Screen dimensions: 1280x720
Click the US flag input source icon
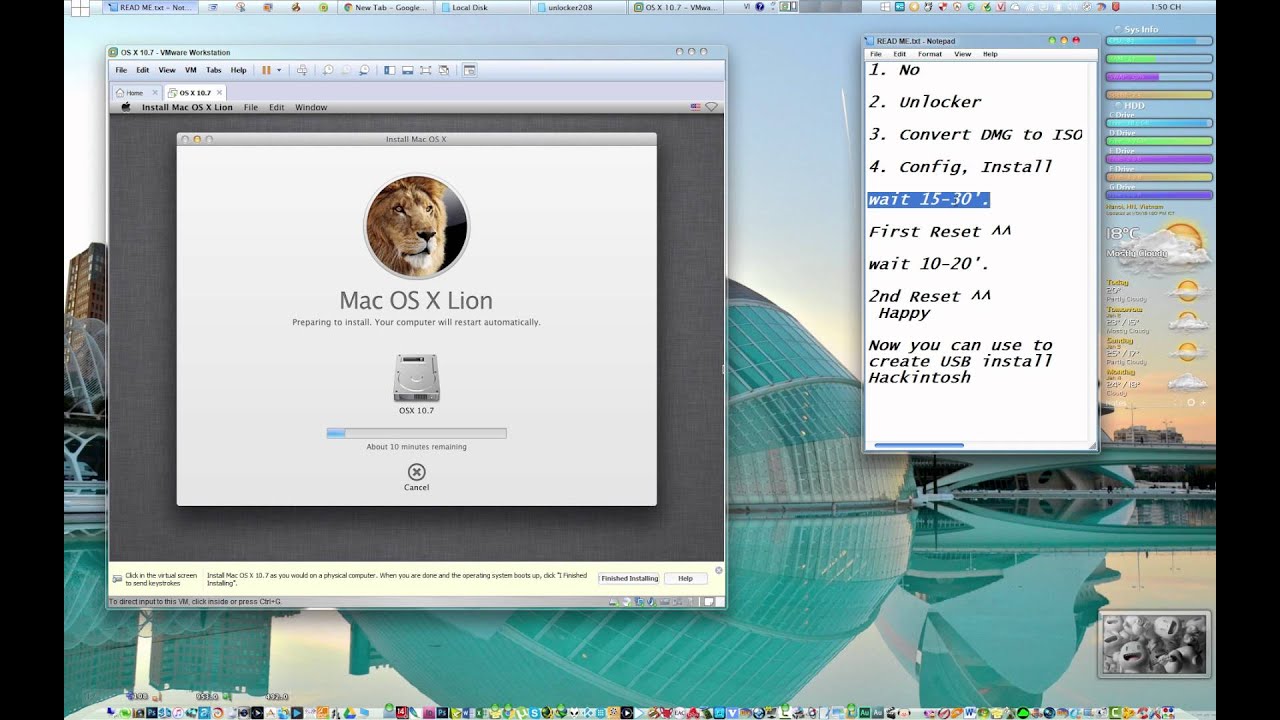click(695, 107)
